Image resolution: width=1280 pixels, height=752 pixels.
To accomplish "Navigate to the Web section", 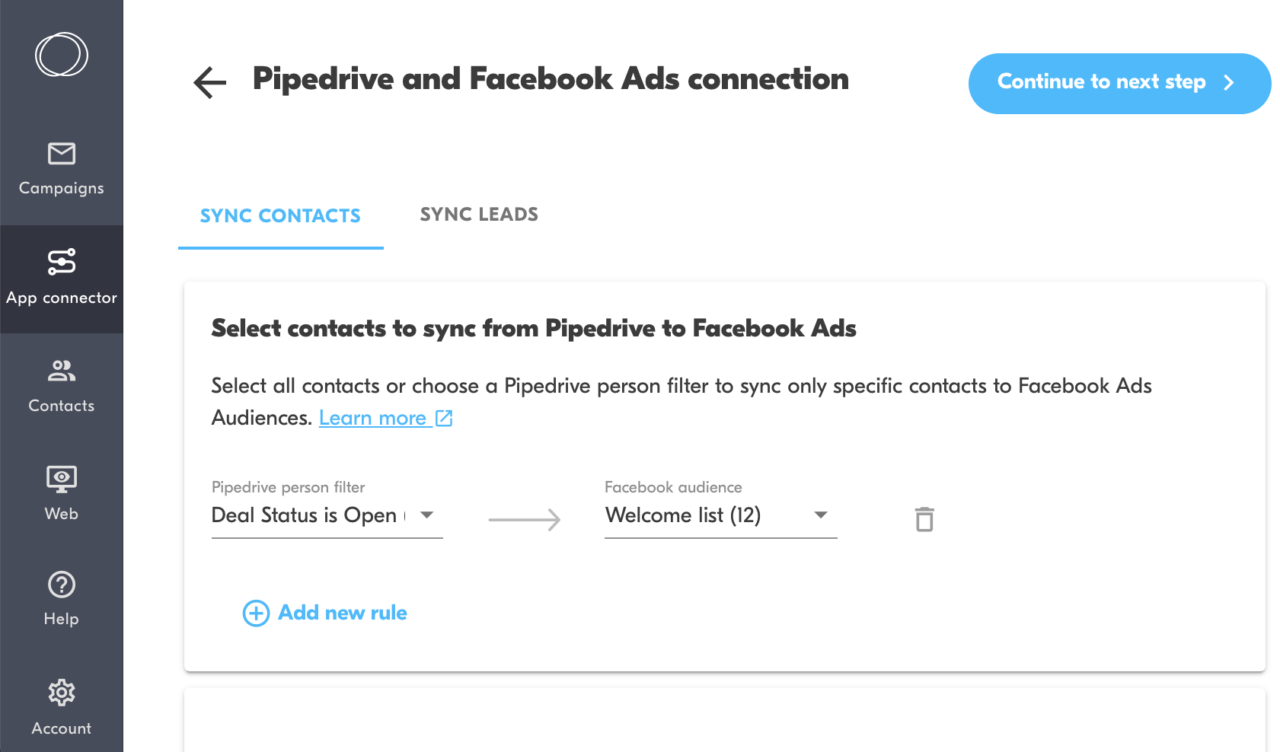I will [61, 494].
